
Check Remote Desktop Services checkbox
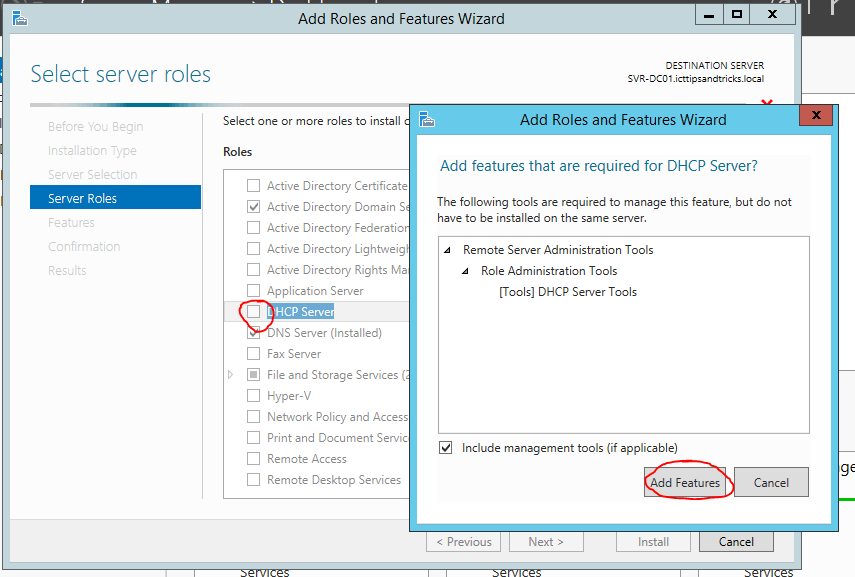[x=254, y=479]
